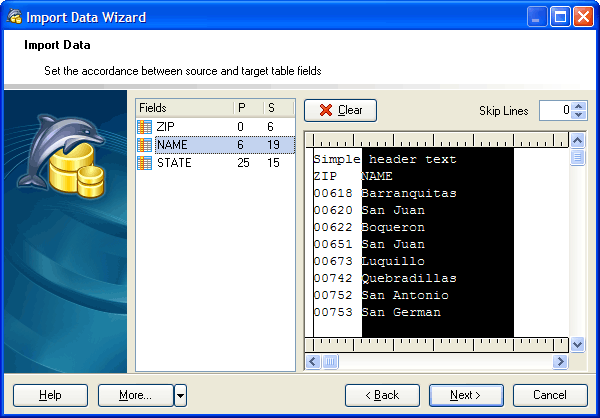This screenshot has width=600, height=418.
Task: Increase Skip Lines with up arrow
Action: click(579, 105)
